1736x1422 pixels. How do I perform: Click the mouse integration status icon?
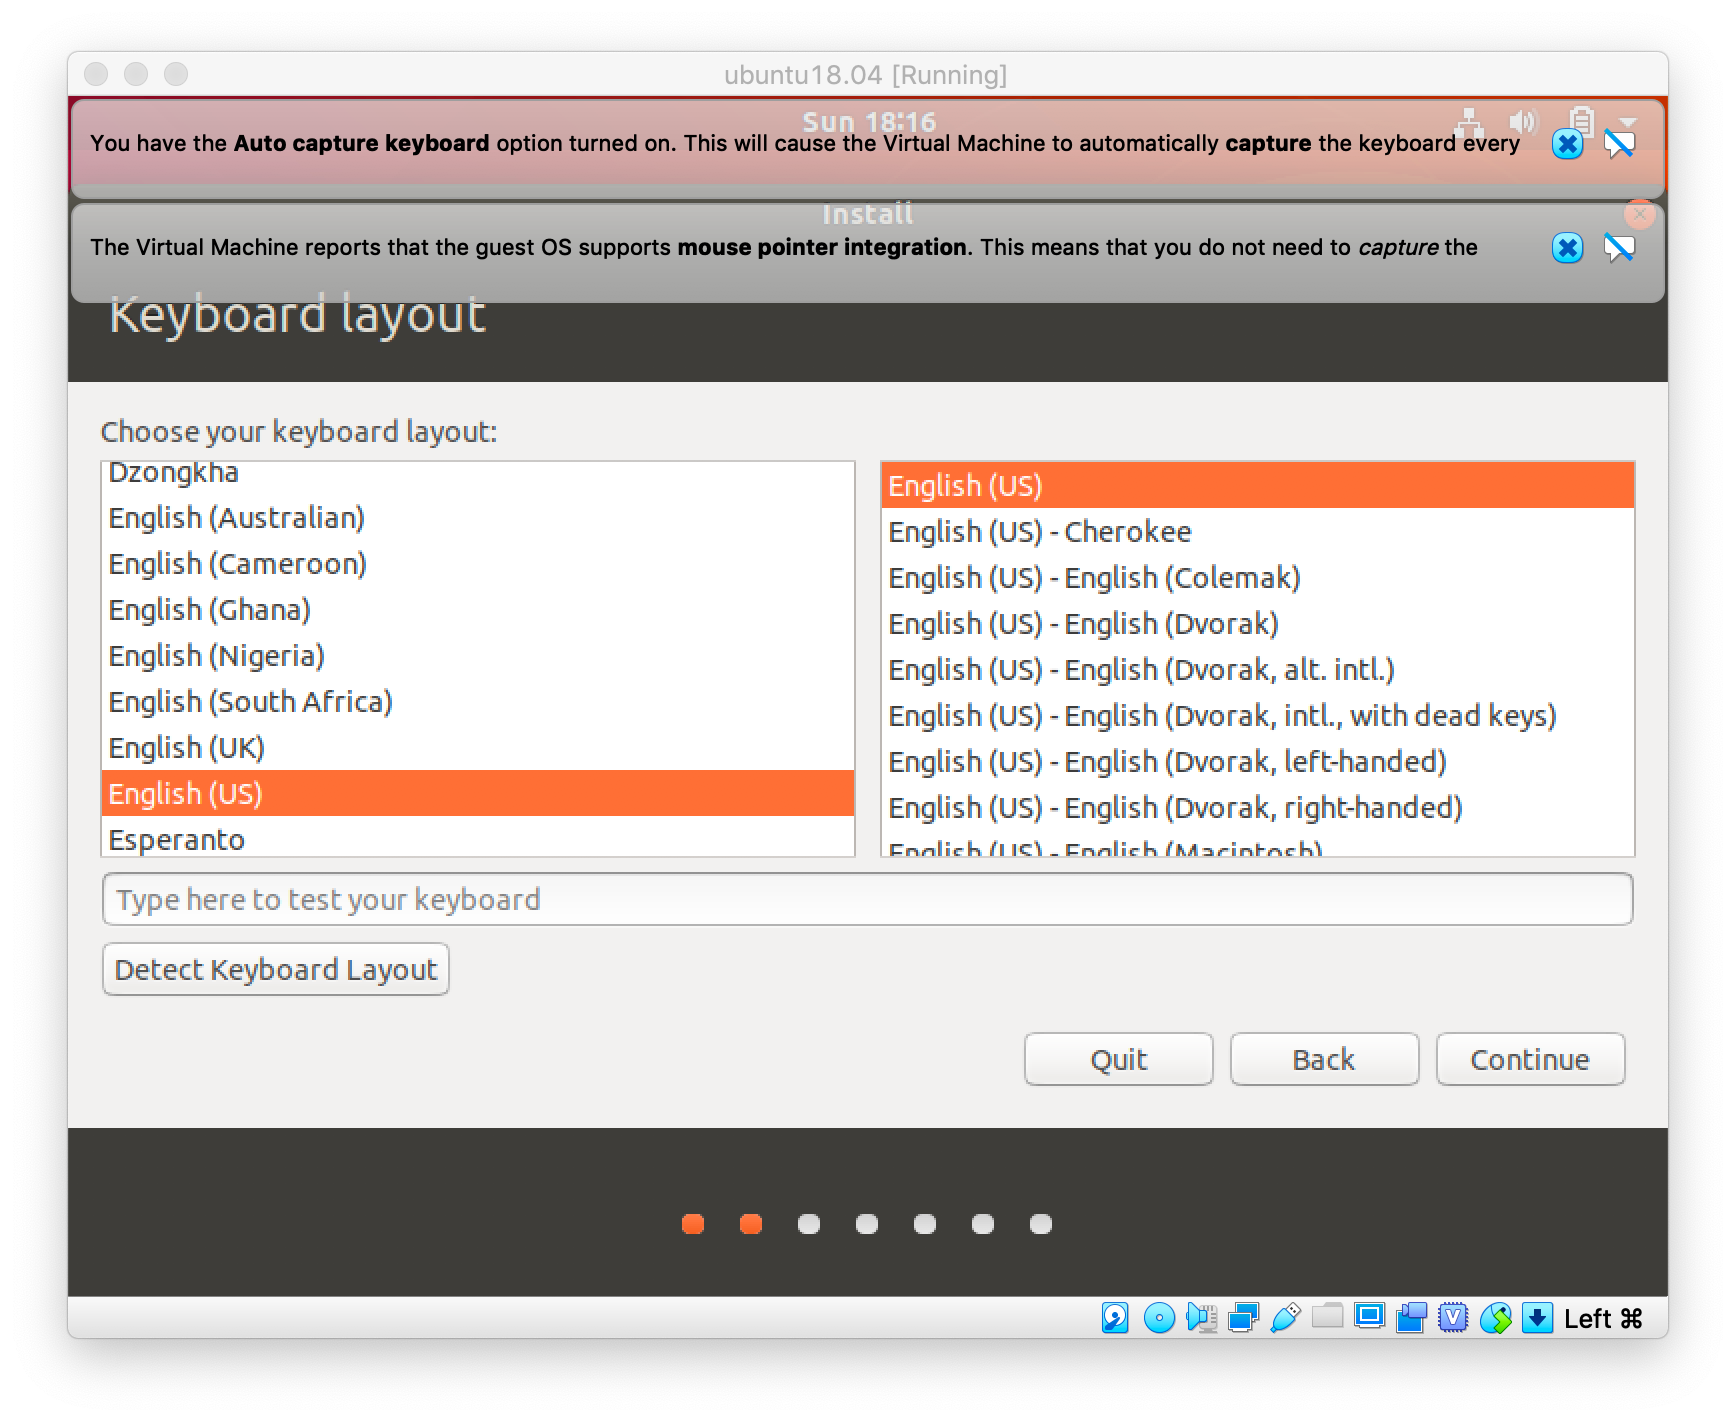pos(1495,1318)
